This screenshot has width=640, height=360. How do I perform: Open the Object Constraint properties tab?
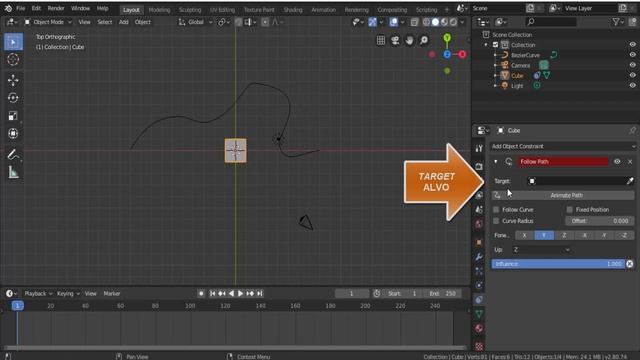tap(479, 300)
